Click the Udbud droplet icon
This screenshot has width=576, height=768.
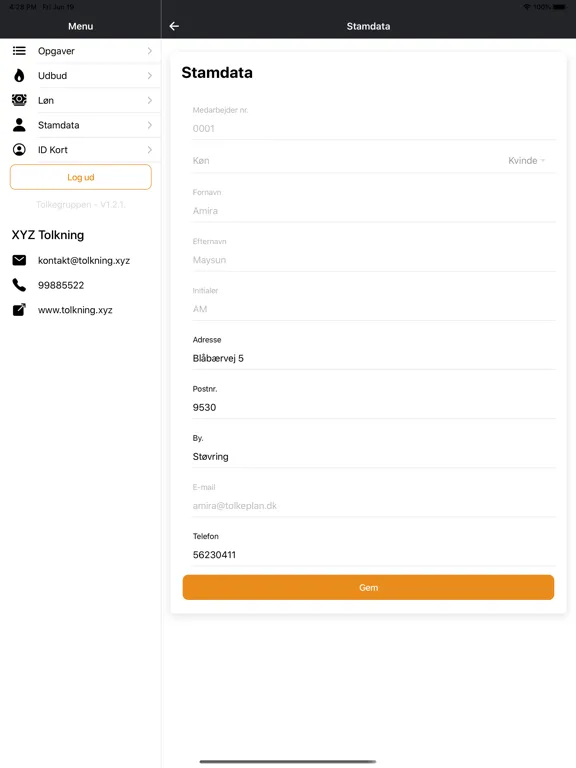19,75
